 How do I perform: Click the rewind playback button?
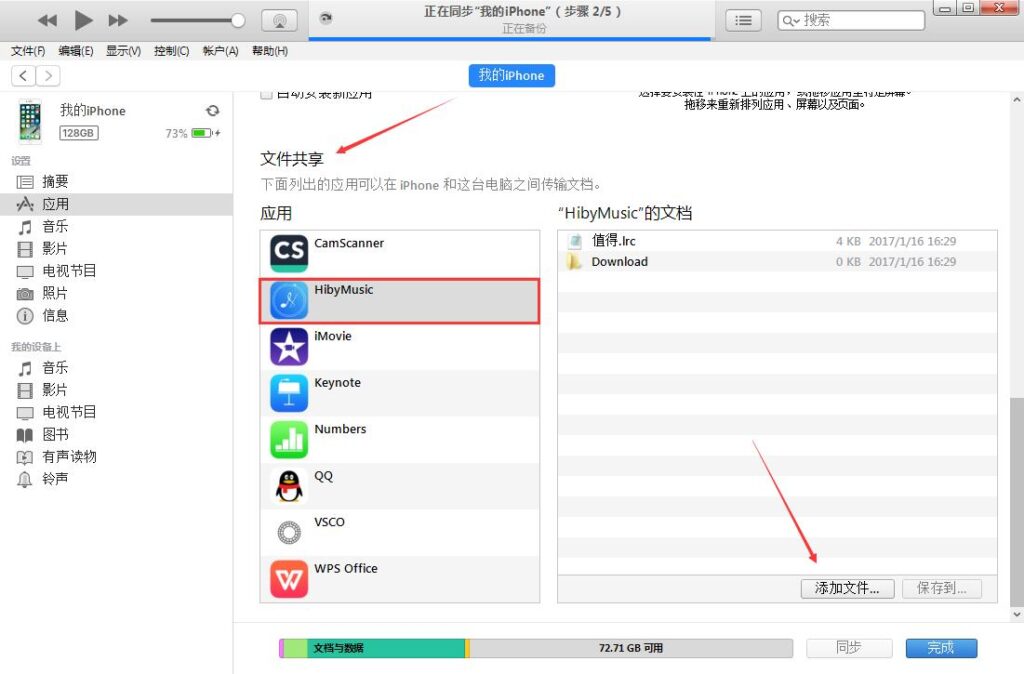pyautogui.click(x=47, y=20)
